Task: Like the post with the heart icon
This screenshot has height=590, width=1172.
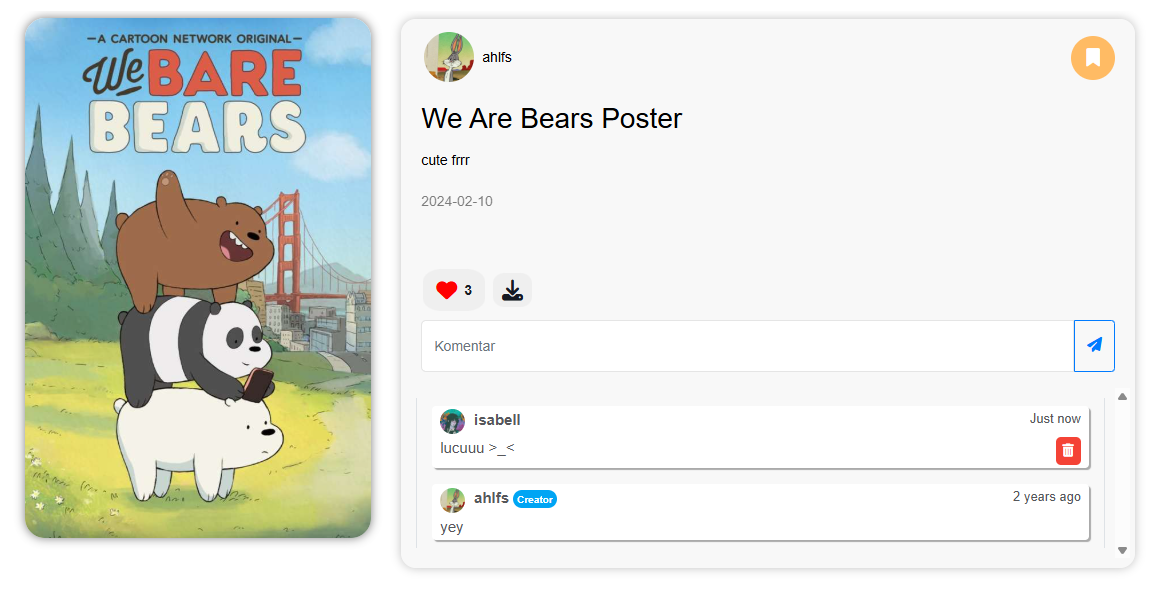Action: [x=446, y=290]
